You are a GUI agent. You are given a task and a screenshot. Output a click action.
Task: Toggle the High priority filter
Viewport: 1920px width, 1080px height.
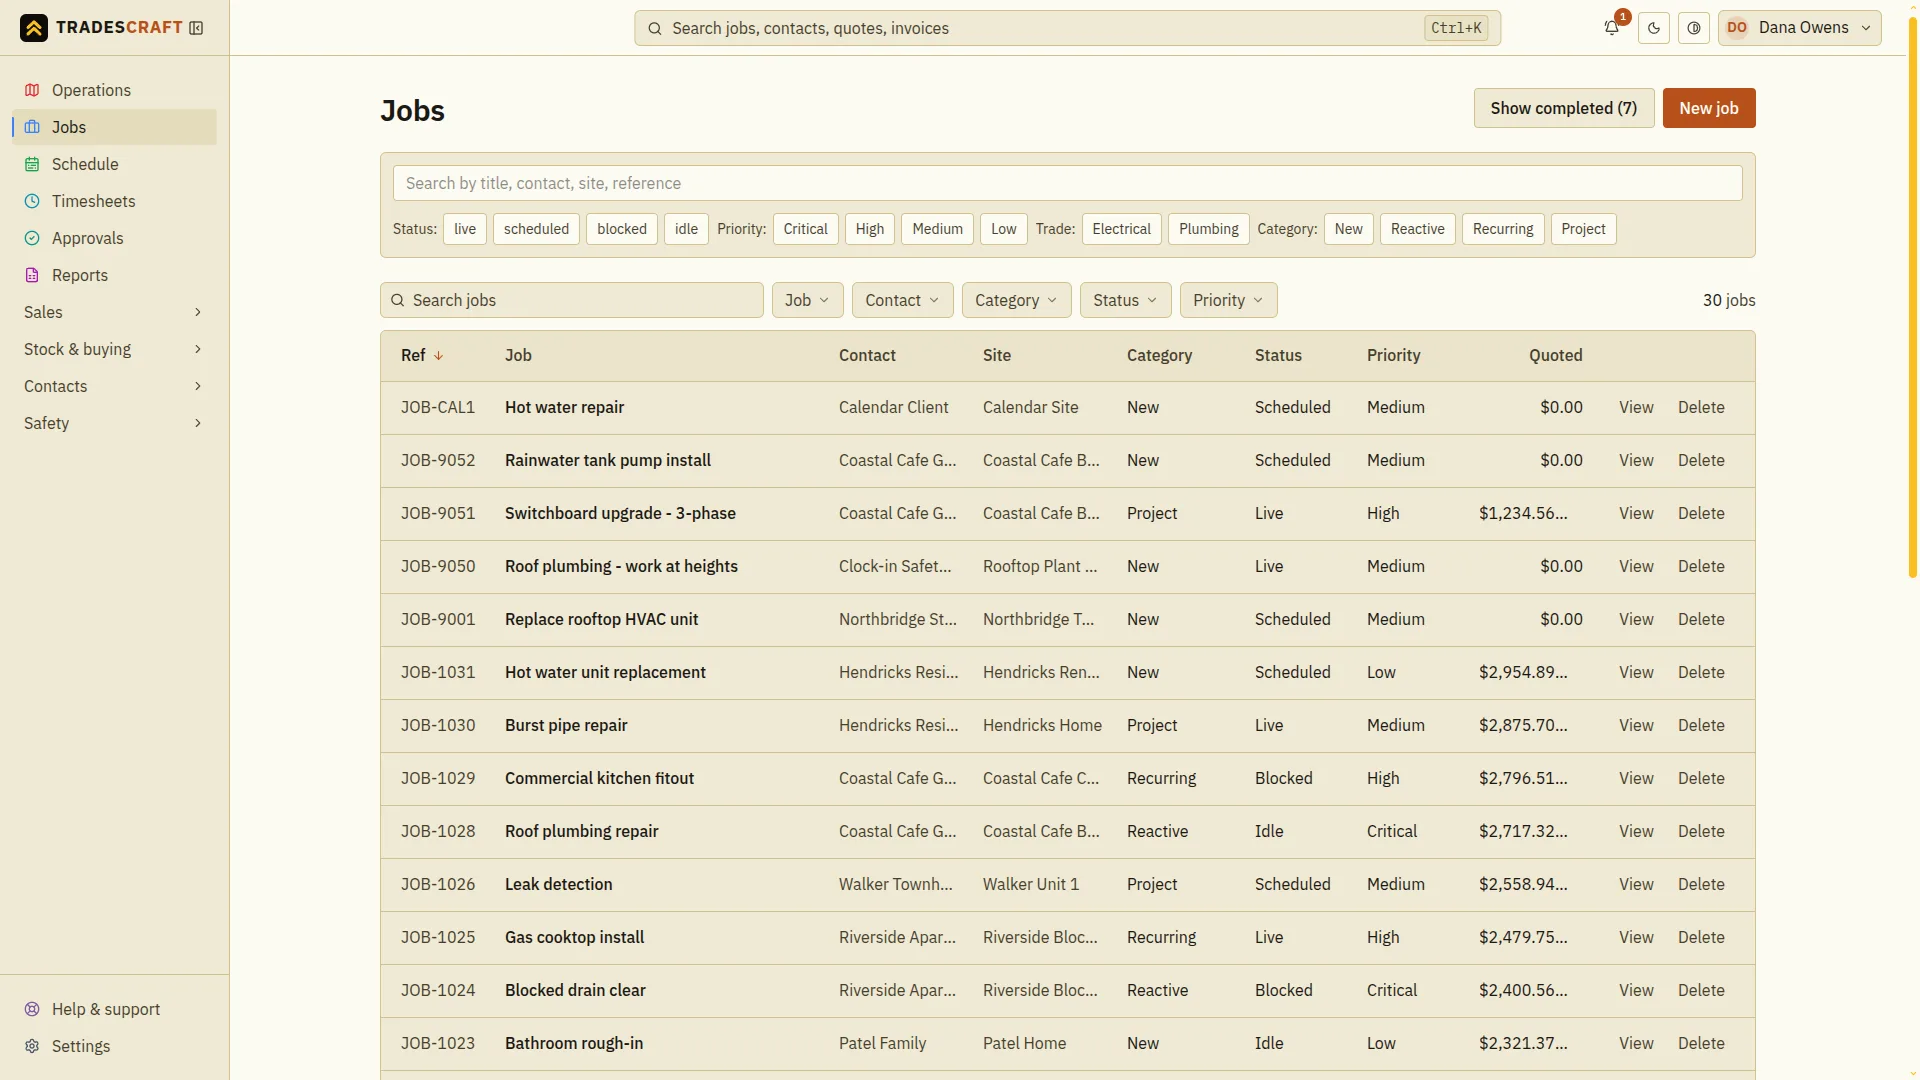tap(870, 229)
